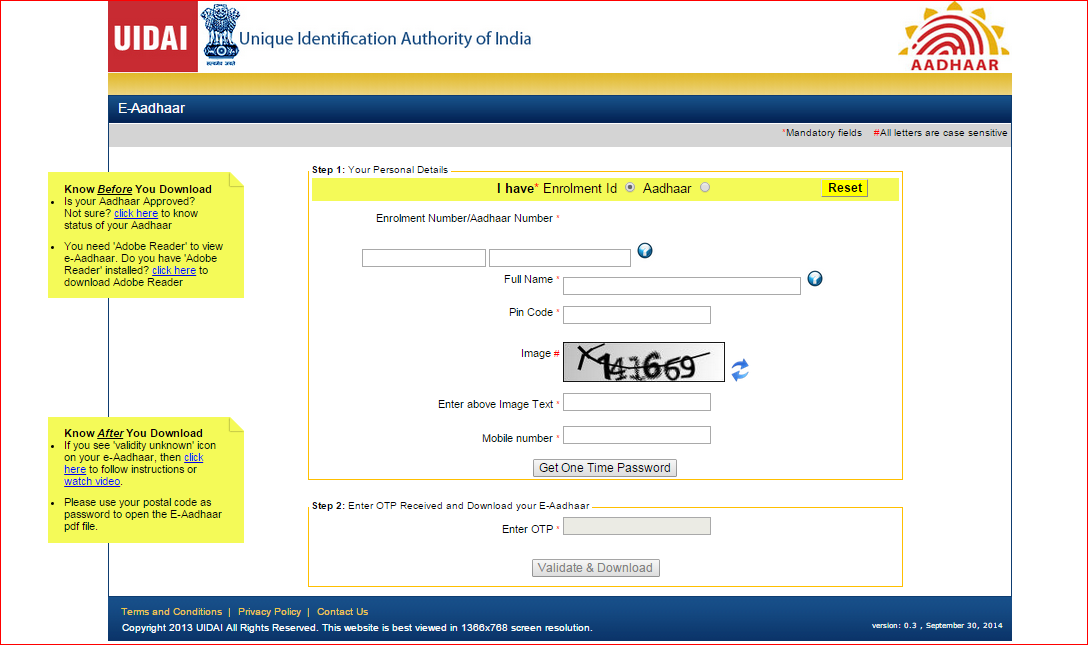Click the Mandatory fields note

822,132
